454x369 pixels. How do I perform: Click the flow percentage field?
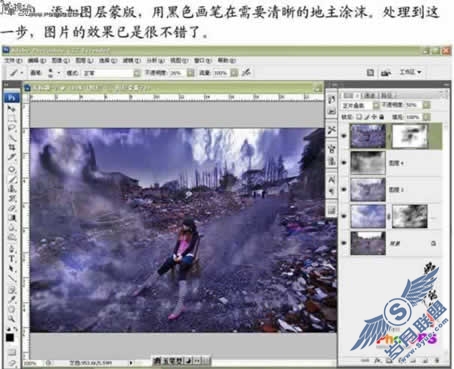coord(220,73)
